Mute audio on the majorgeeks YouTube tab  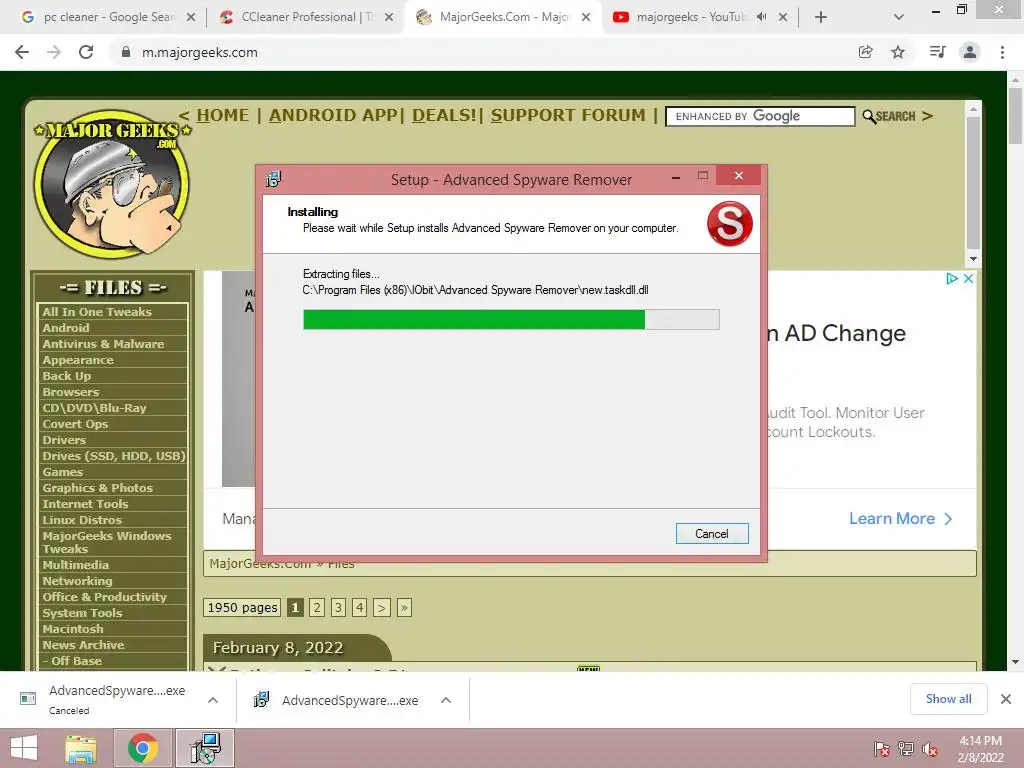click(x=761, y=17)
